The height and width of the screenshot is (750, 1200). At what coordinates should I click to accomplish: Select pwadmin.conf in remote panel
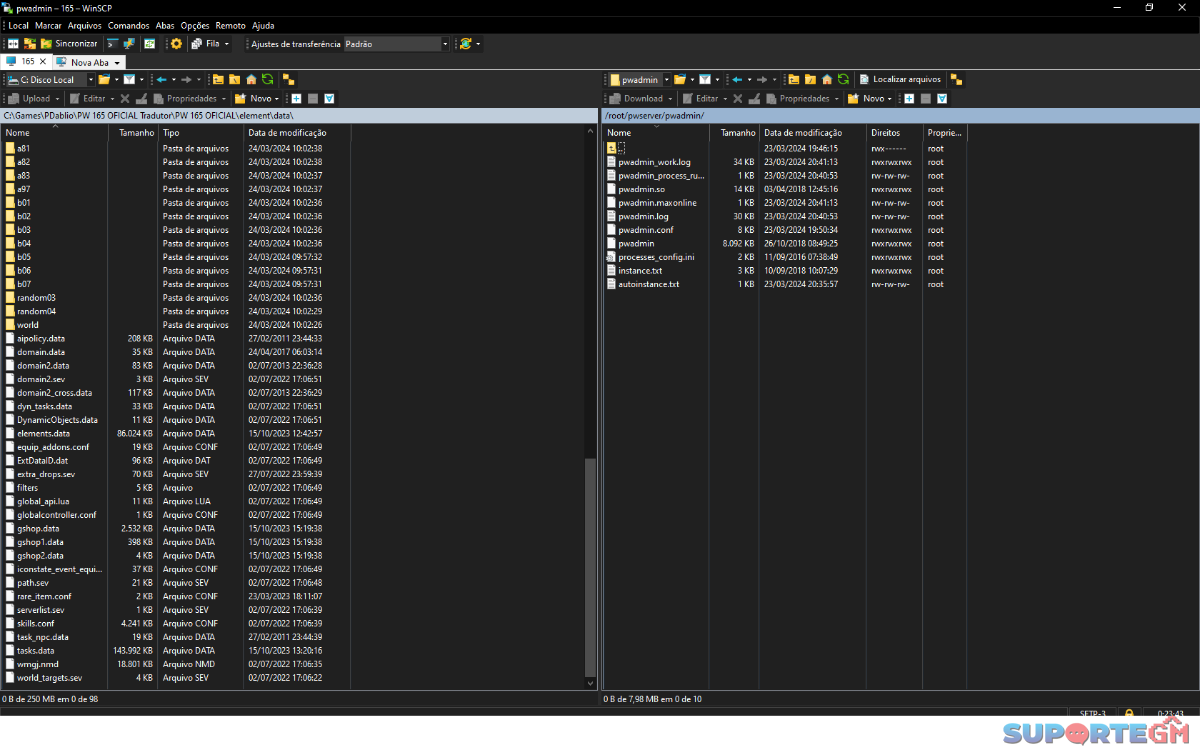coord(645,230)
